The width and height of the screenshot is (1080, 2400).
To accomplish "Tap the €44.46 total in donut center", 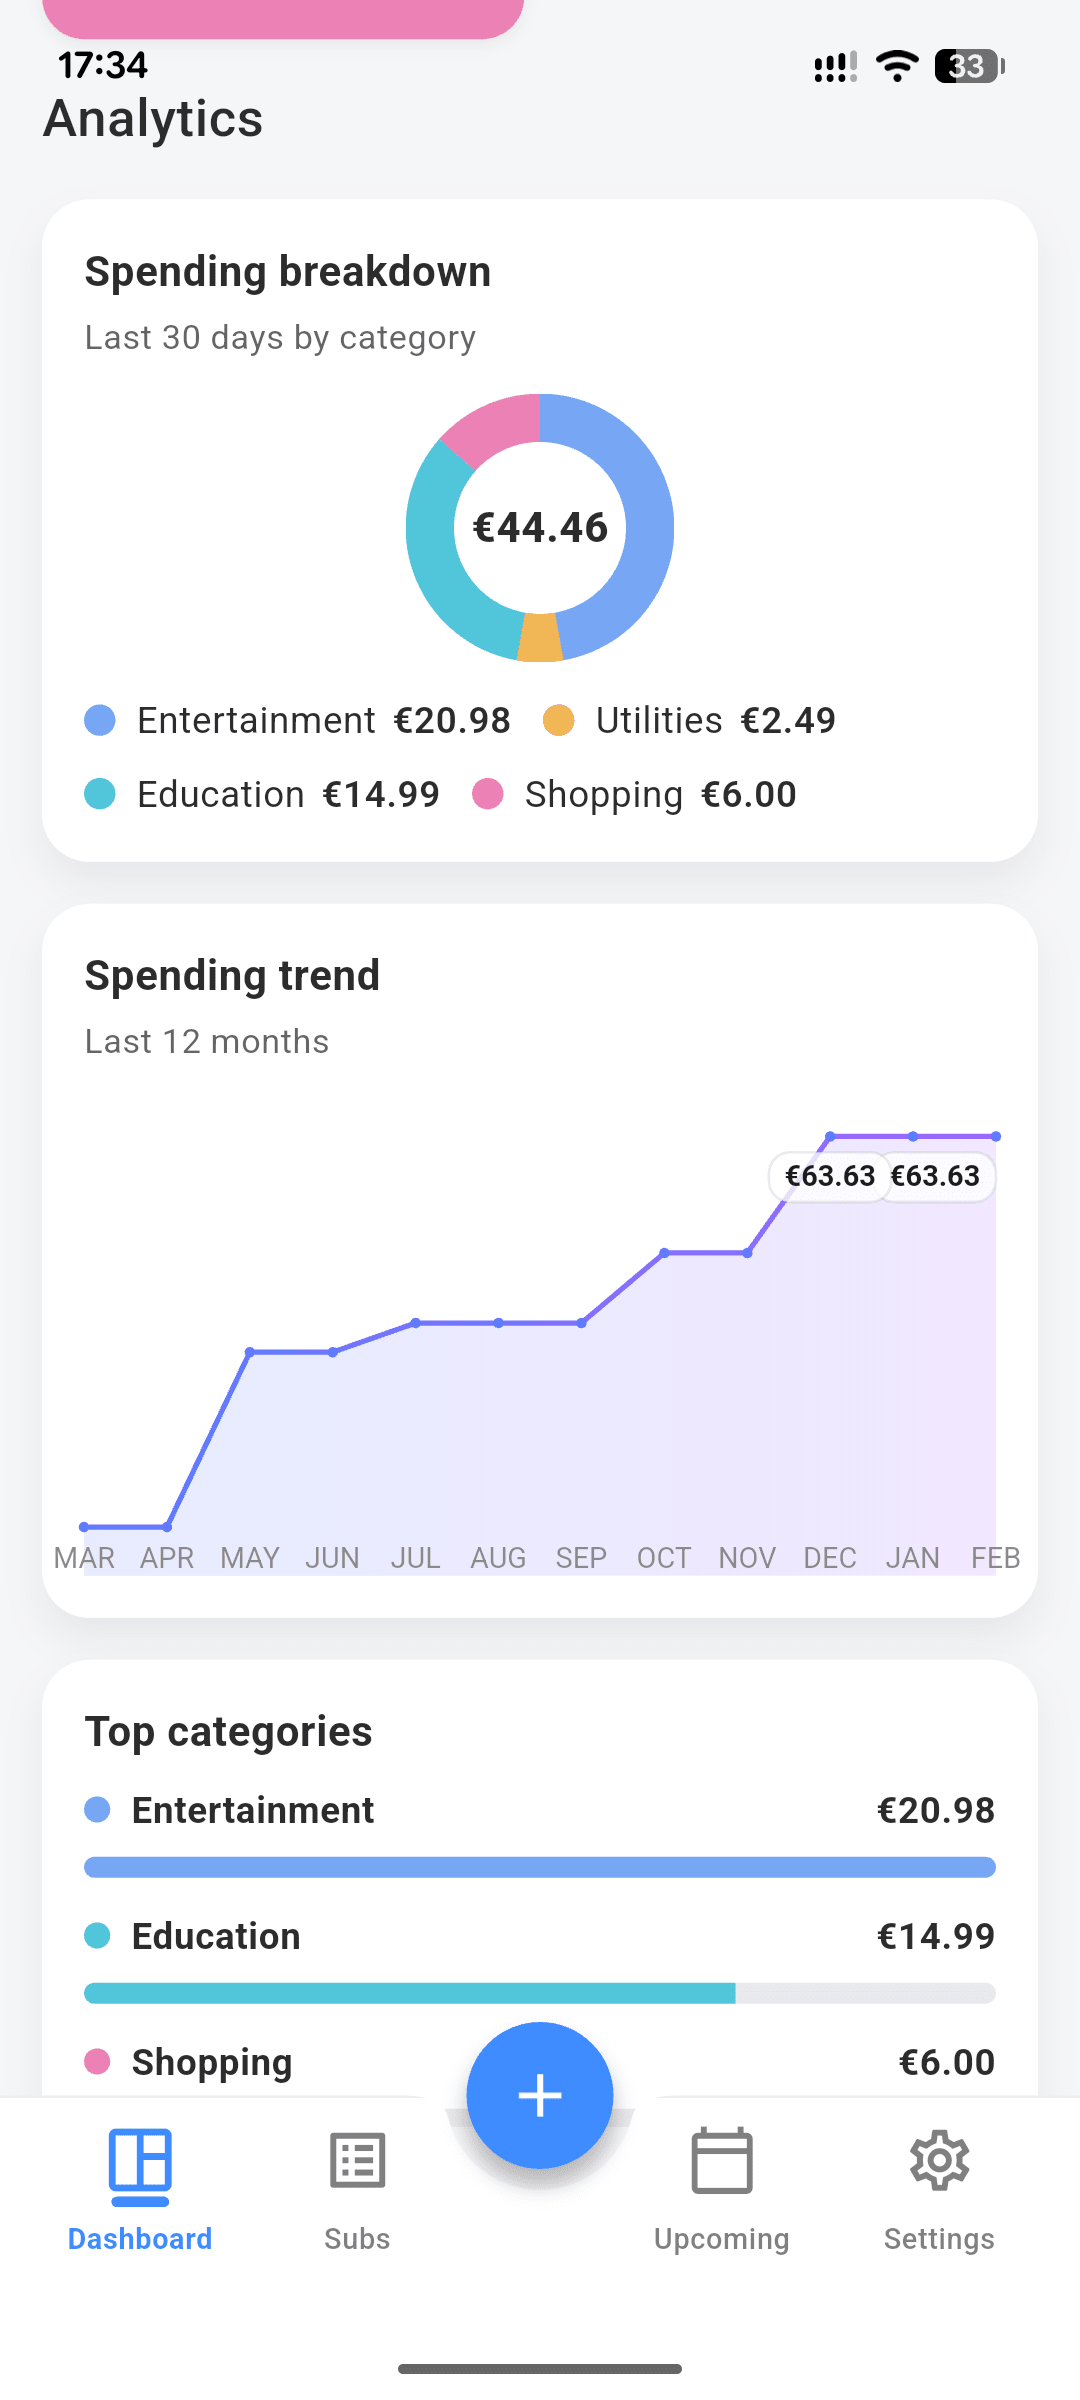I will (x=540, y=528).
